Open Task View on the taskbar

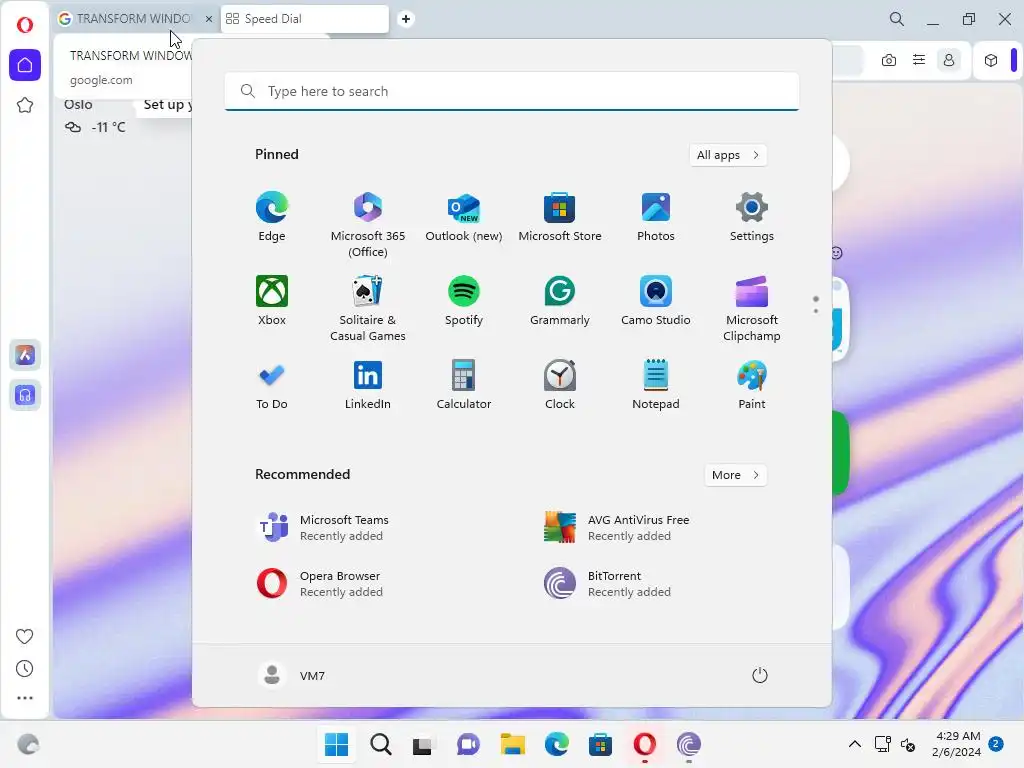click(x=423, y=744)
